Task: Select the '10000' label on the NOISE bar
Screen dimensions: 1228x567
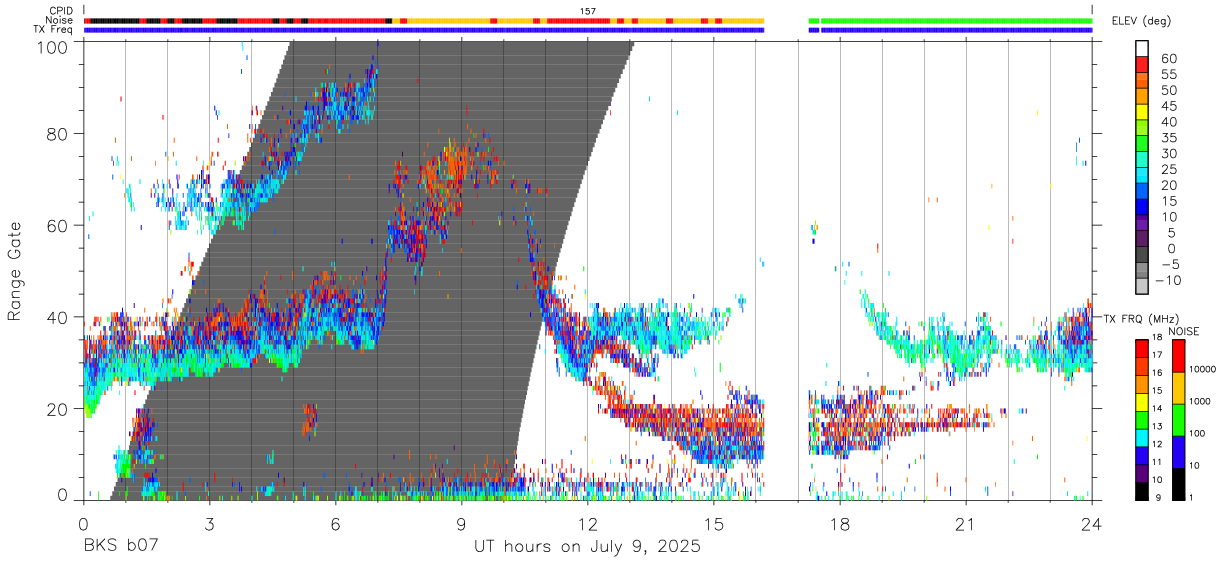Action: [1202, 368]
